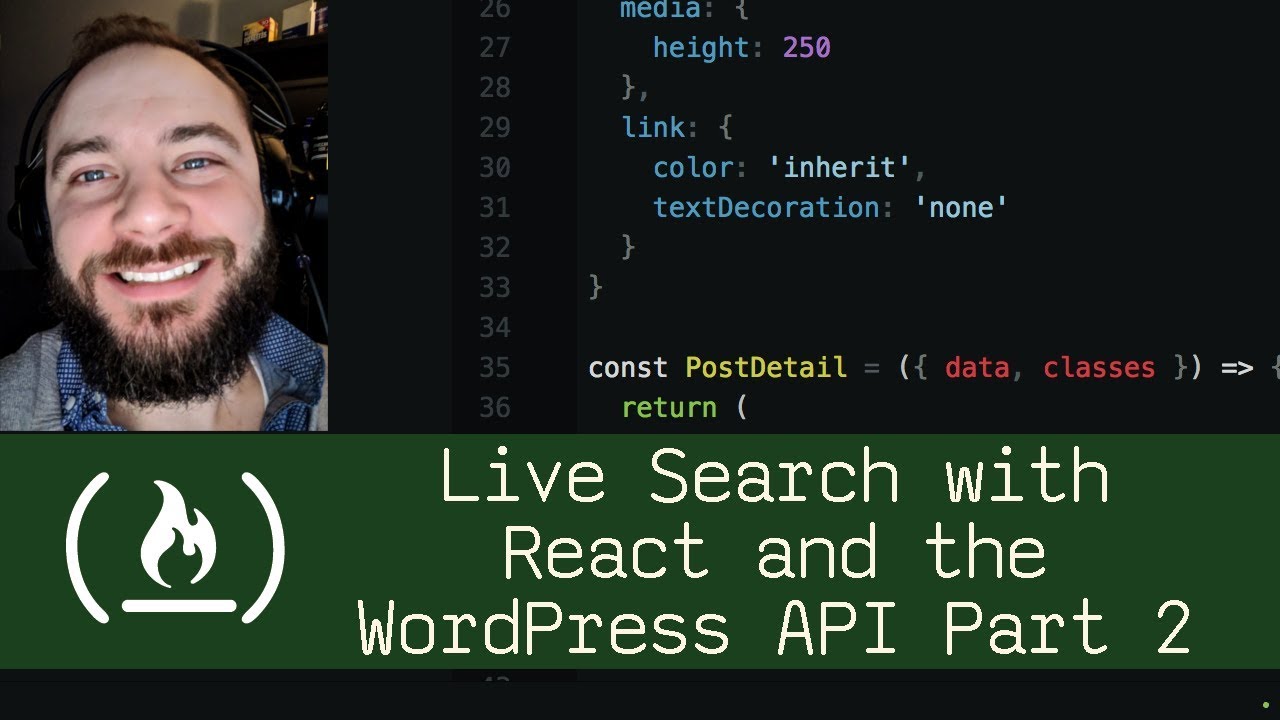Click line number 36 in the gutter
This screenshot has height=720, width=1280.
(x=495, y=407)
